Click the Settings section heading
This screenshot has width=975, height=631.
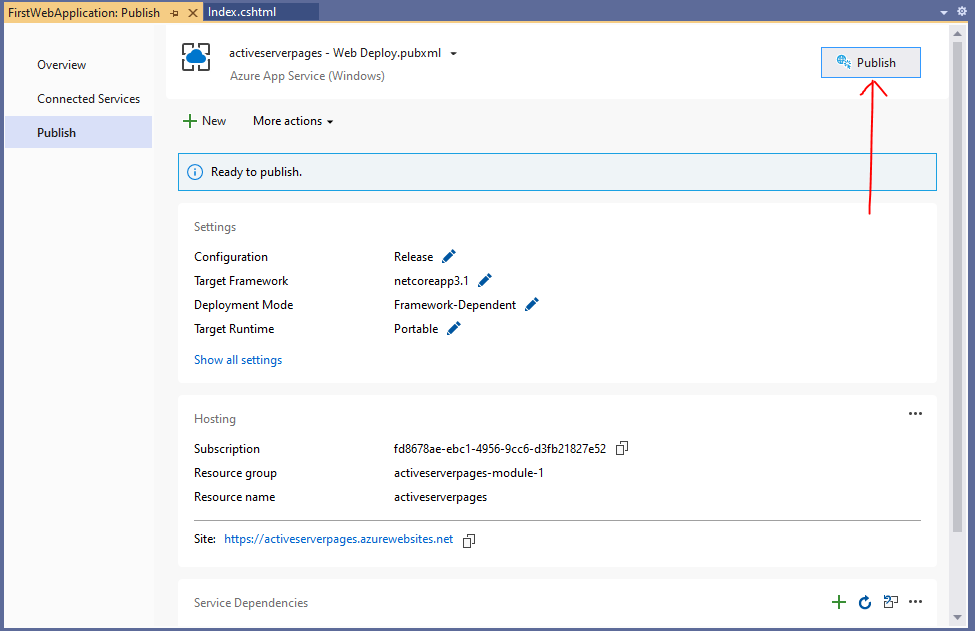(x=215, y=227)
